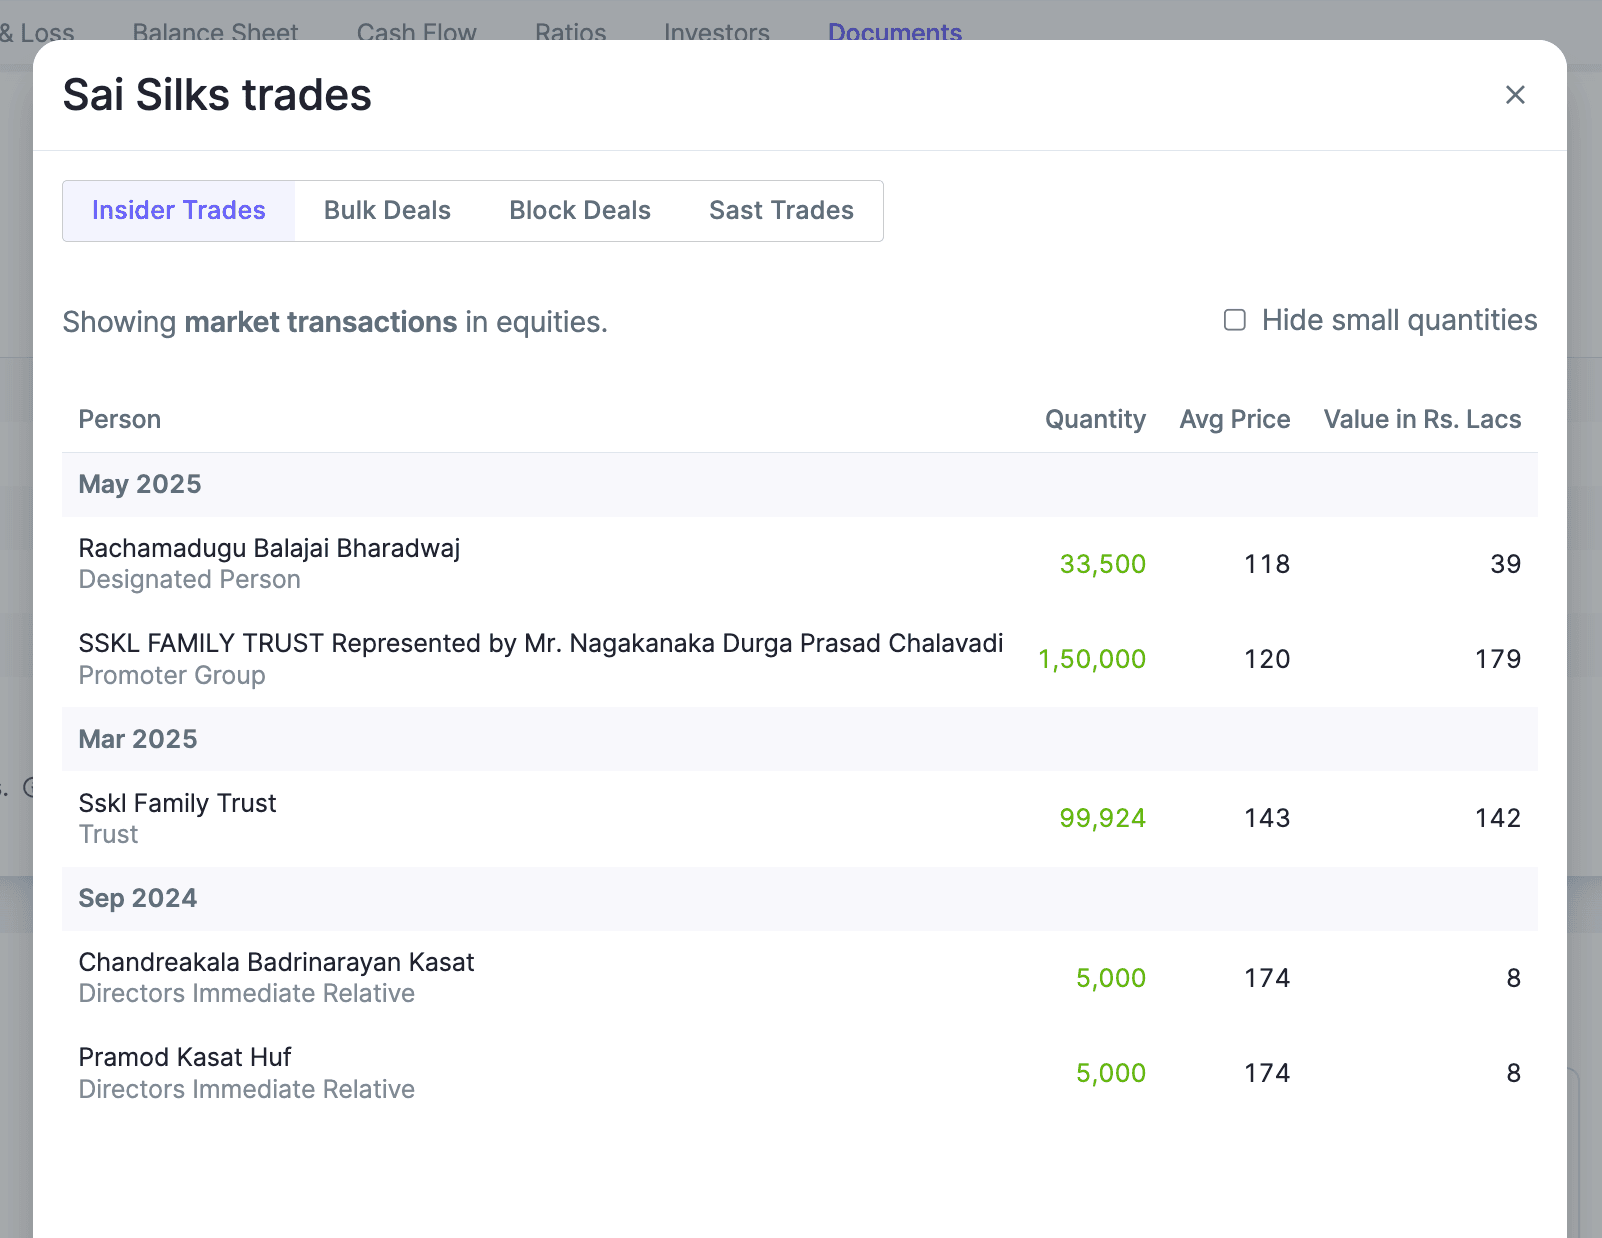Open the Bulk Deals tab
Image resolution: width=1602 pixels, height=1238 pixels.
click(x=387, y=211)
